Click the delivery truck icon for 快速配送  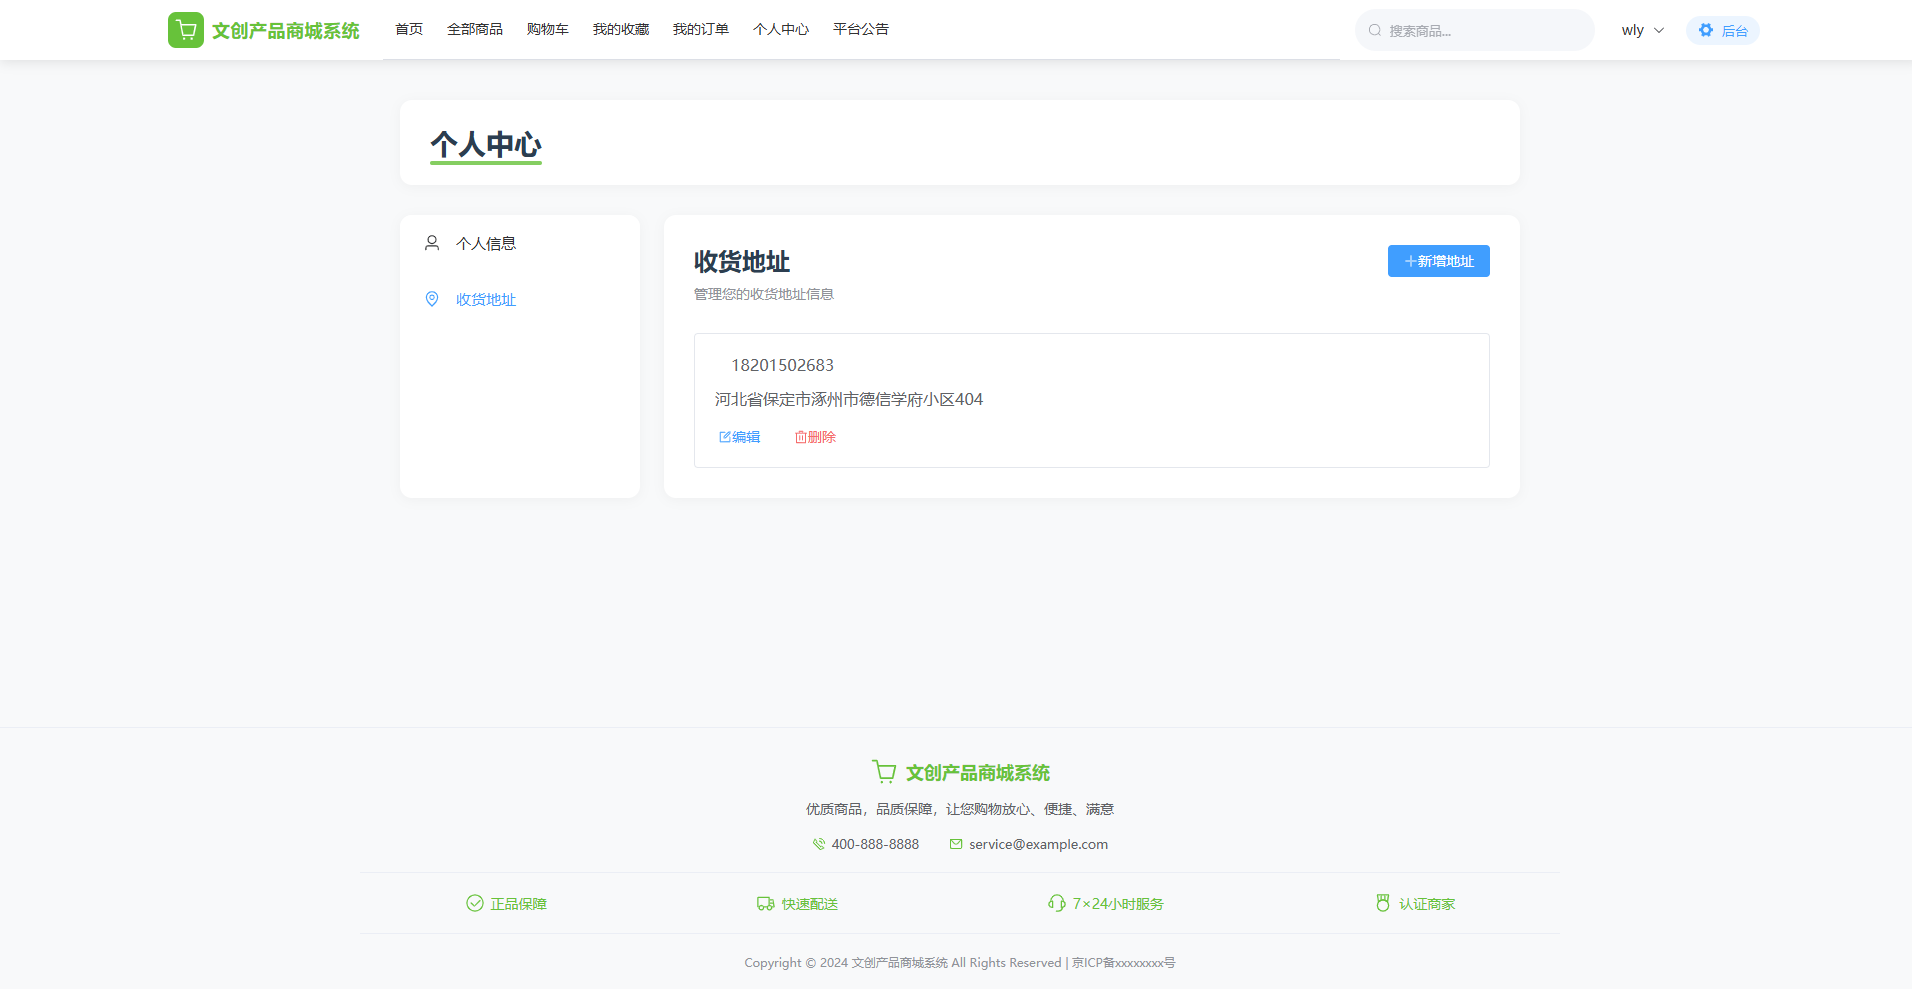(x=766, y=903)
